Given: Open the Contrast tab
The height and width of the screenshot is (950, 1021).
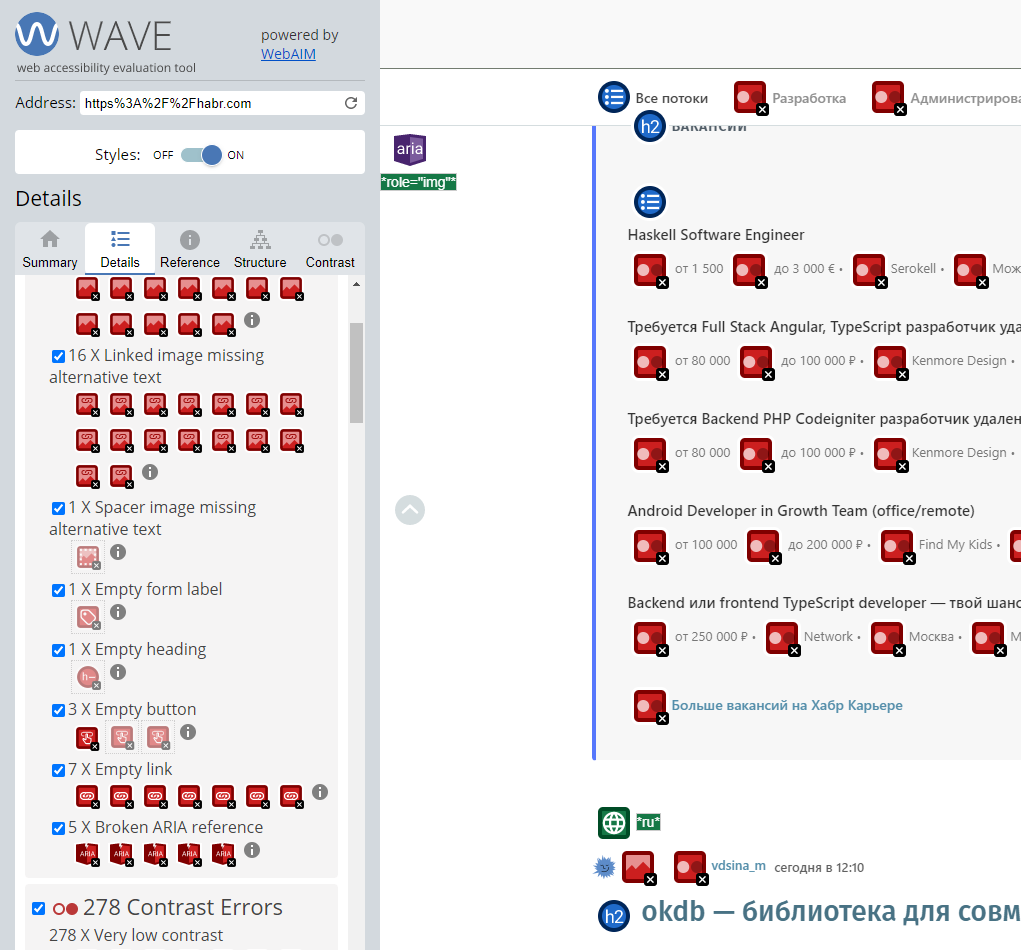Looking at the screenshot, I should [x=330, y=249].
